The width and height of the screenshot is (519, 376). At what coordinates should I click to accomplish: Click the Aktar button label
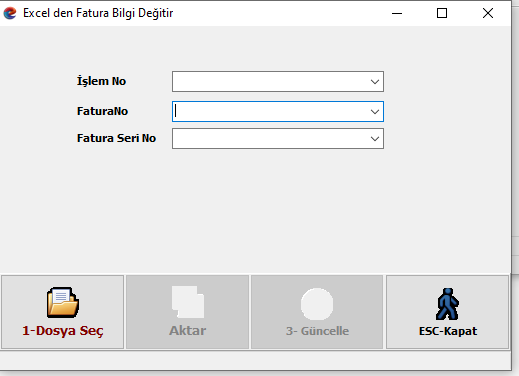coord(188,331)
